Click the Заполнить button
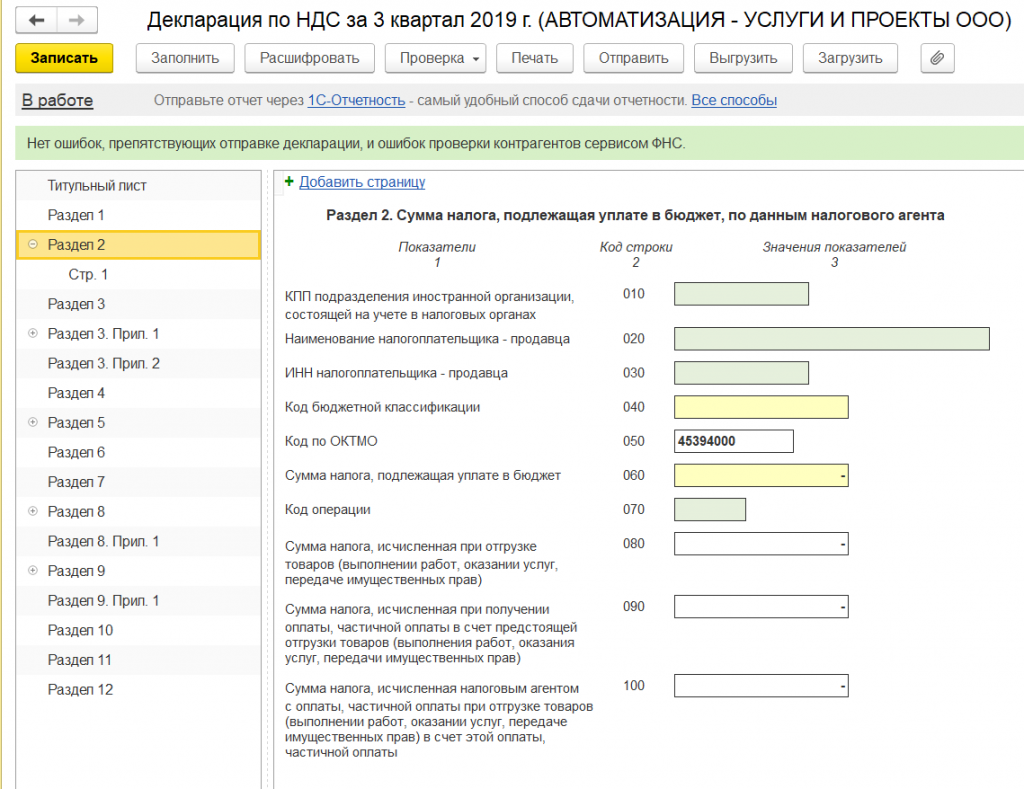 [185, 58]
